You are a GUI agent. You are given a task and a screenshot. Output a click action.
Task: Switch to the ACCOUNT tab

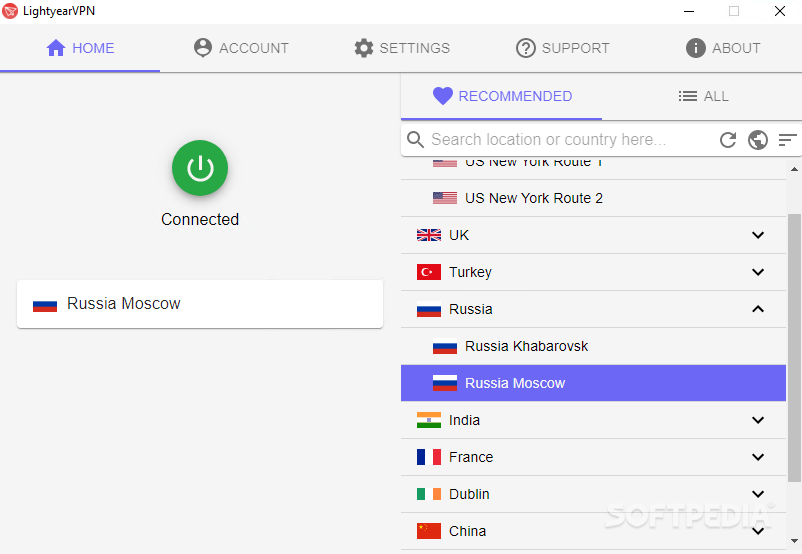(x=240, y=48)
